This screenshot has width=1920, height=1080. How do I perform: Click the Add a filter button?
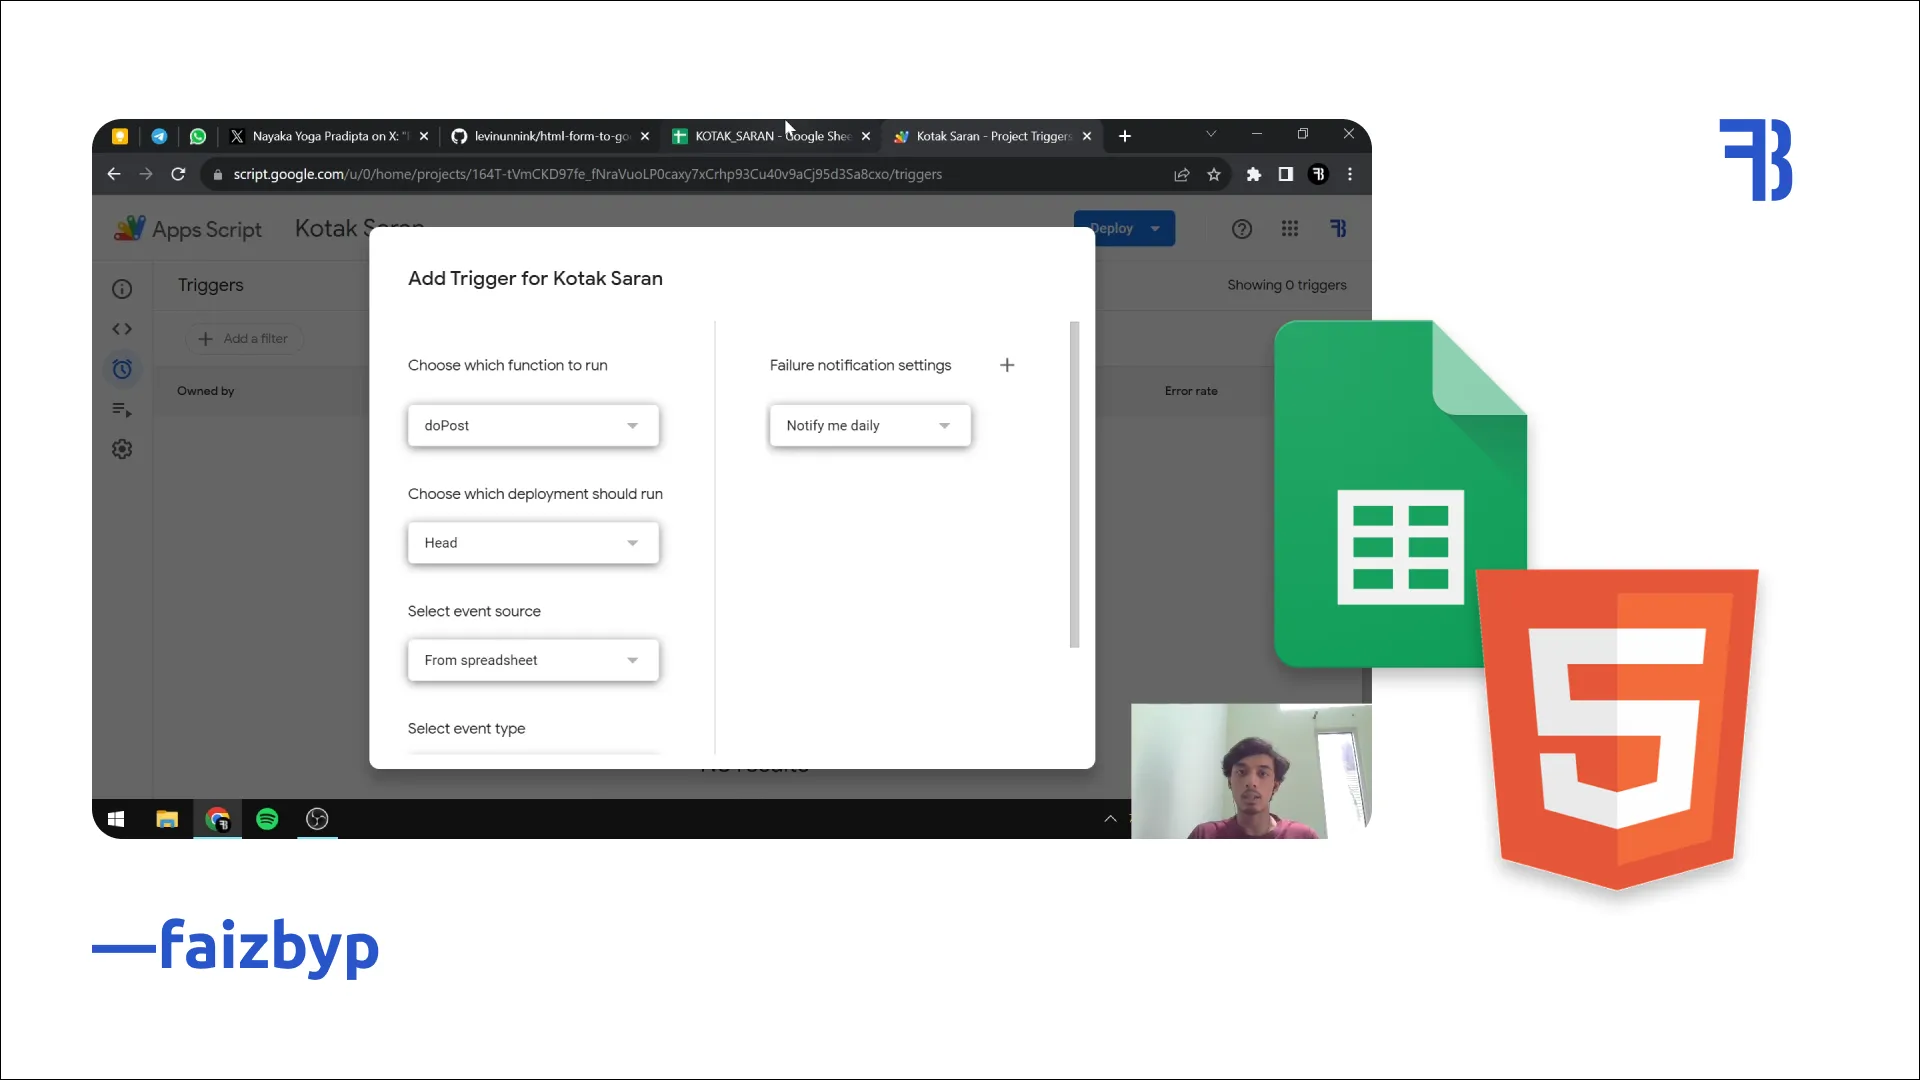244,339
